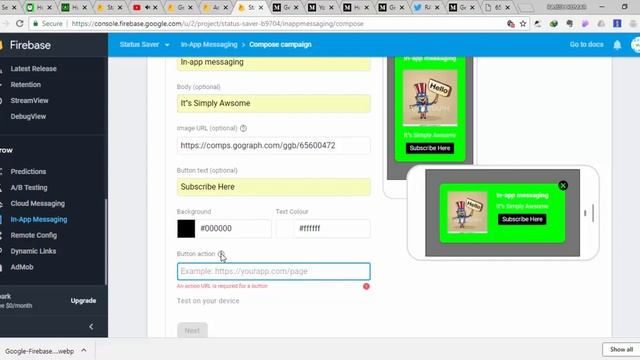Open Remote Config in sidebar

(34, 235)
